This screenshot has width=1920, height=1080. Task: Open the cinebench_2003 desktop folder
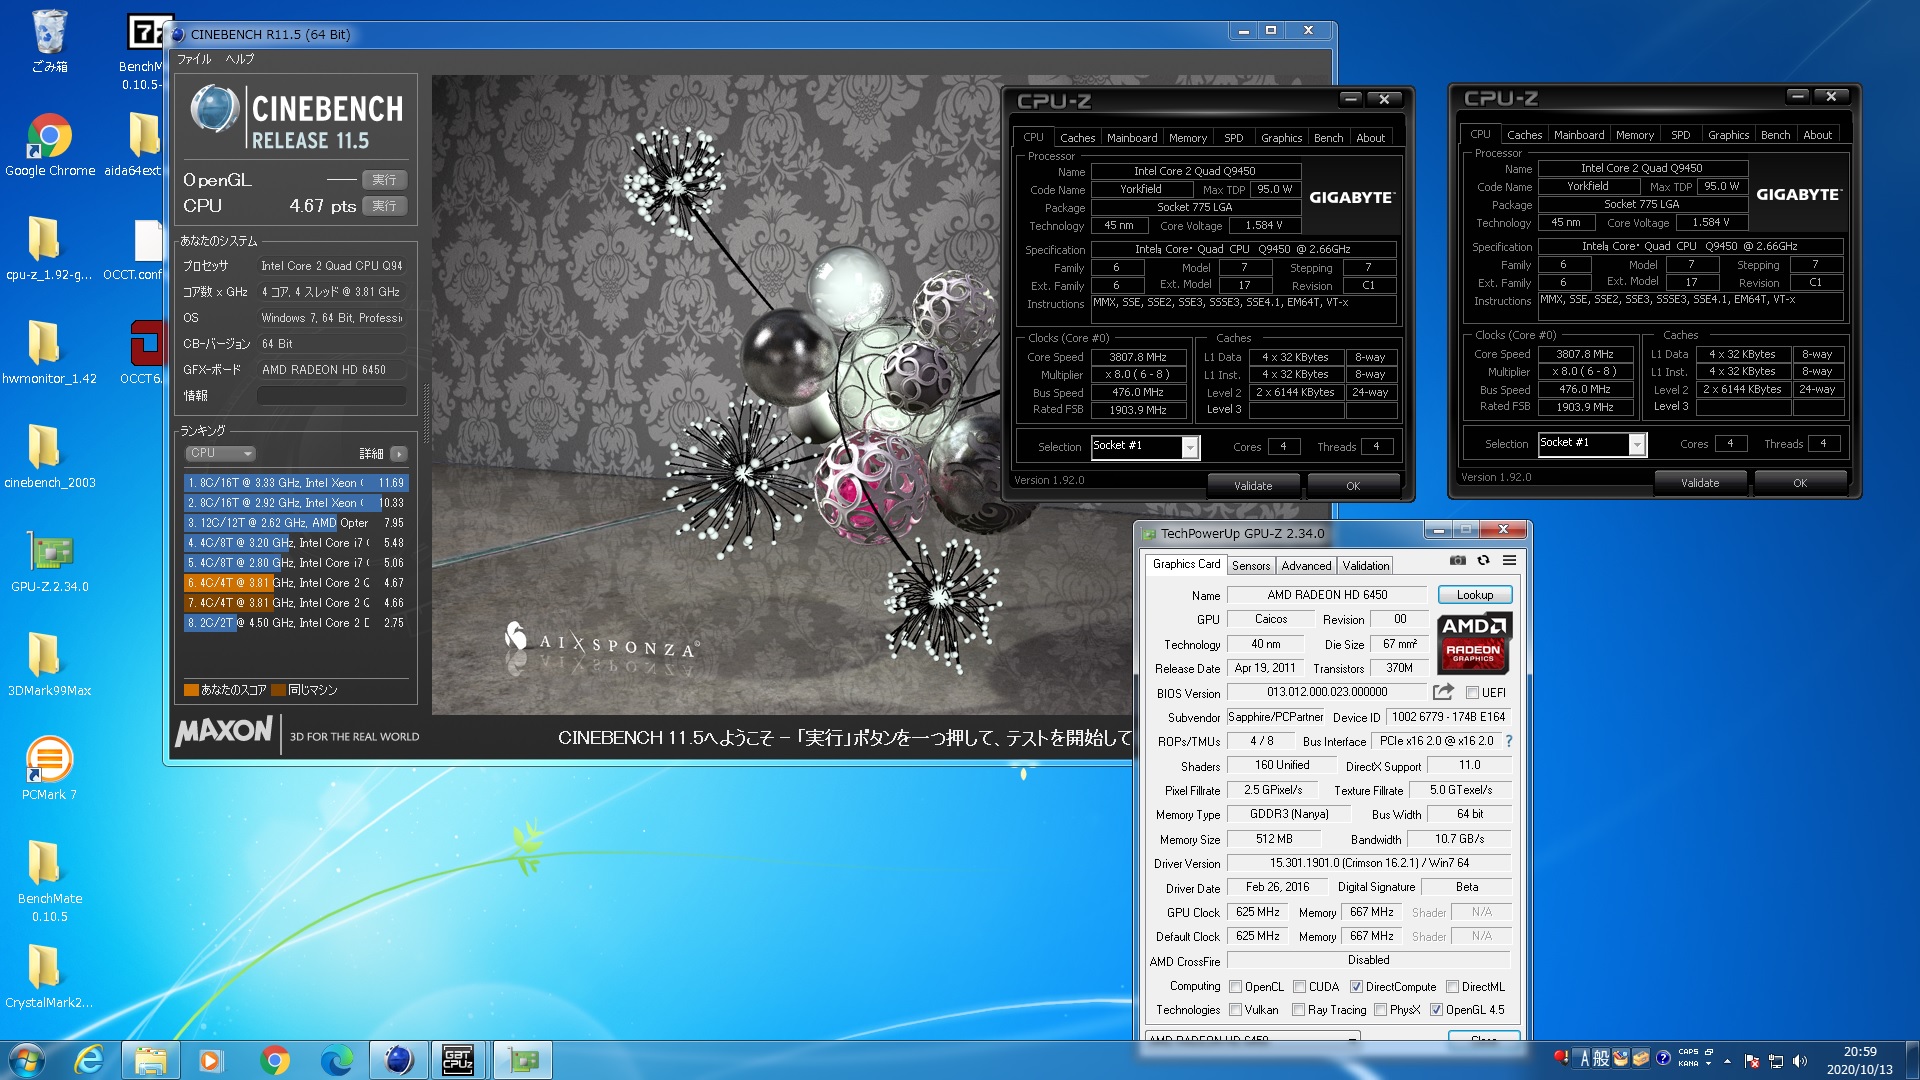click(x=50, y=456)
